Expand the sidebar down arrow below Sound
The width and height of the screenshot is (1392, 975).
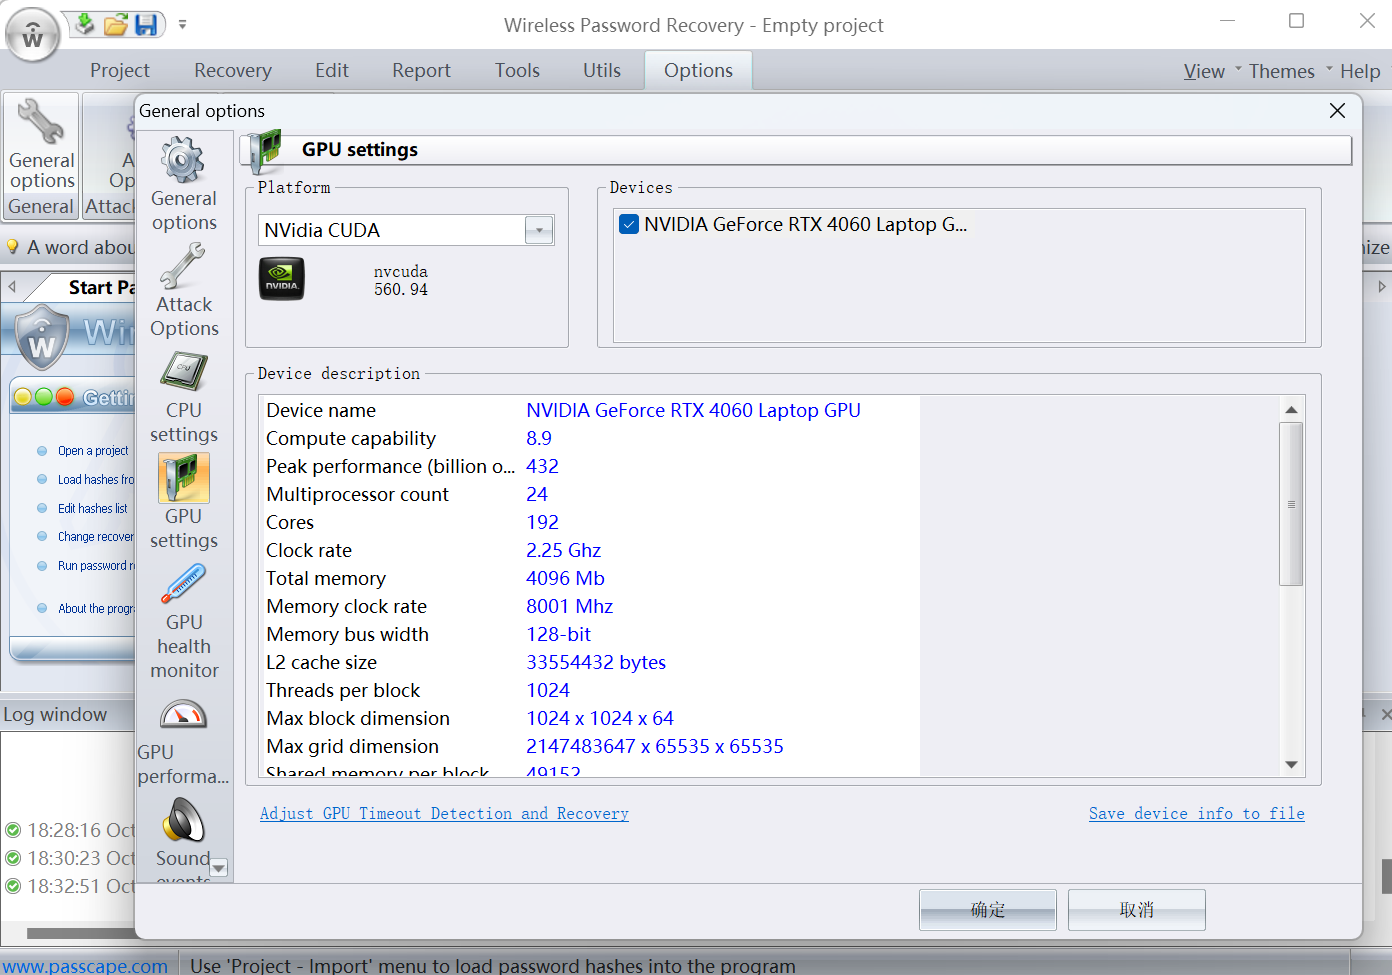(x=219, y=868)
